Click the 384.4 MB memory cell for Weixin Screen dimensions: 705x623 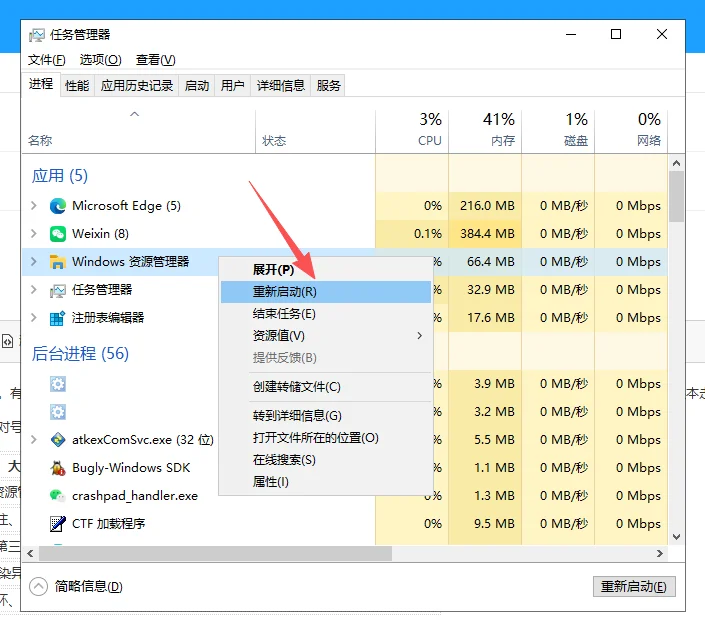click(x=485, y=234)
